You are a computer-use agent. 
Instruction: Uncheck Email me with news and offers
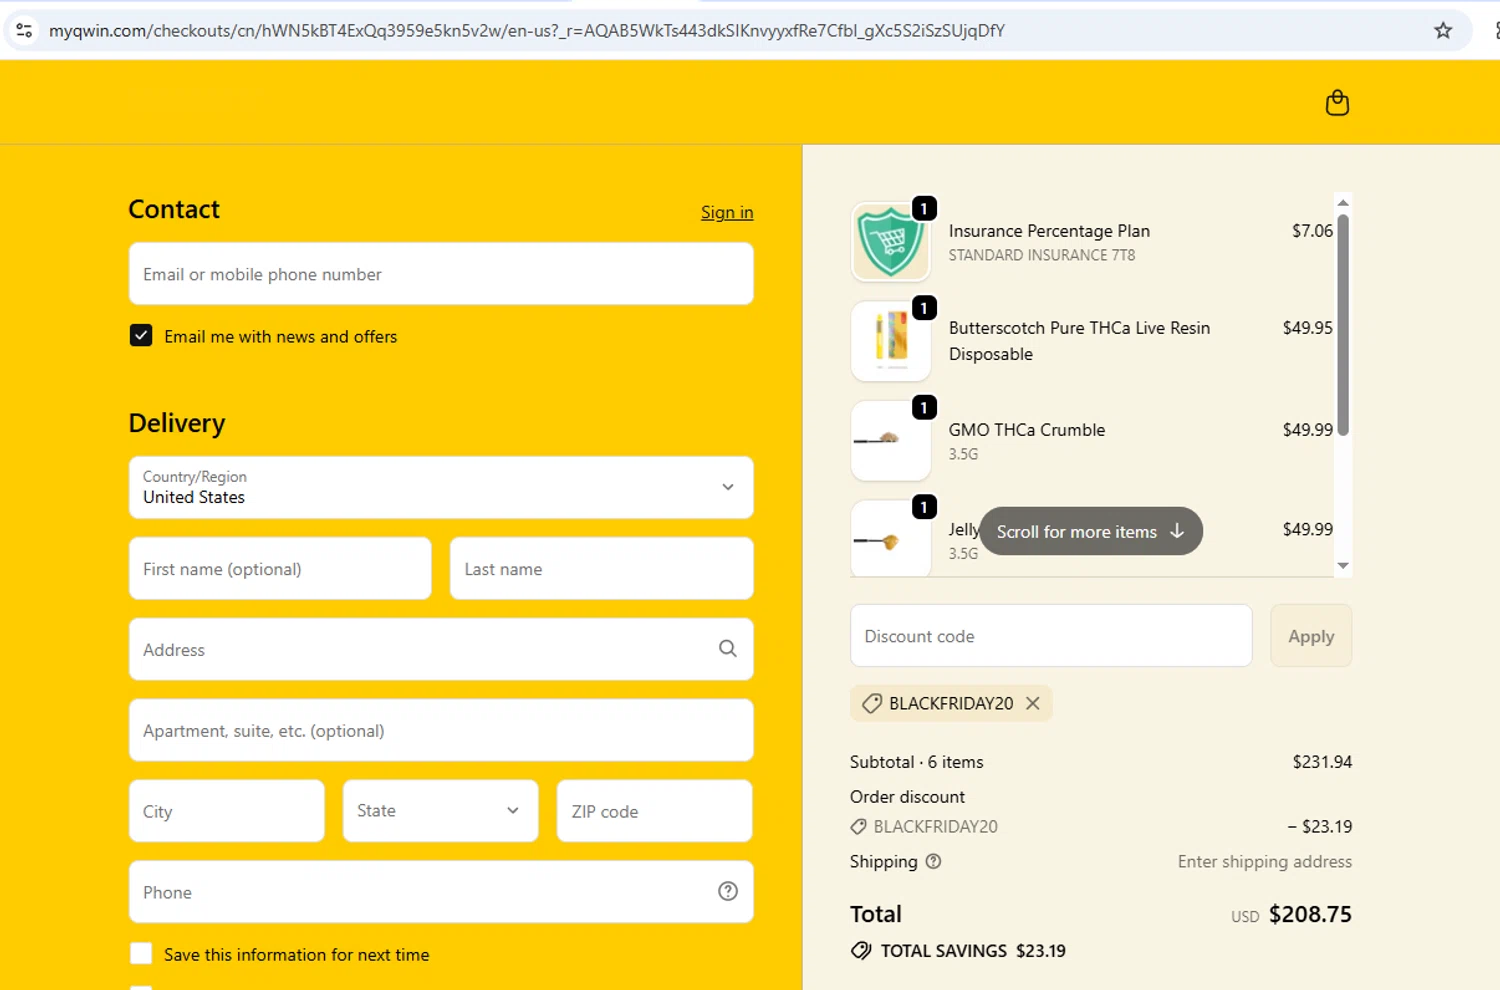(141, 335)
